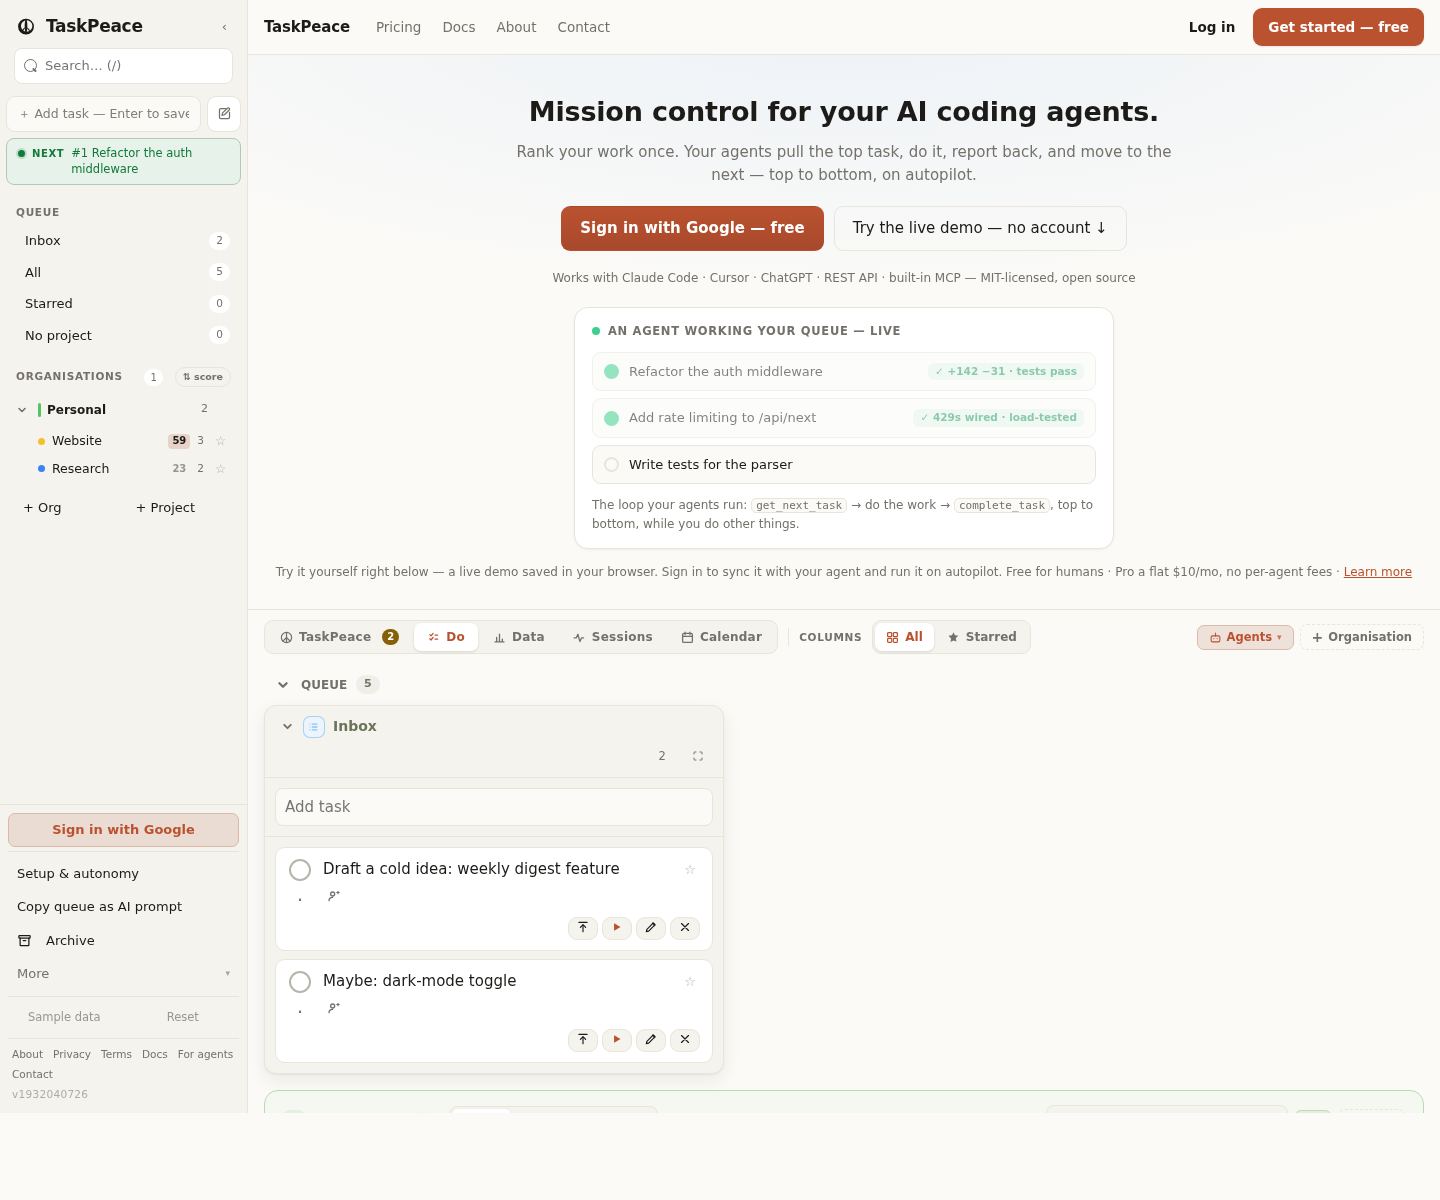Switch to the Do tab

coord(446,637)
